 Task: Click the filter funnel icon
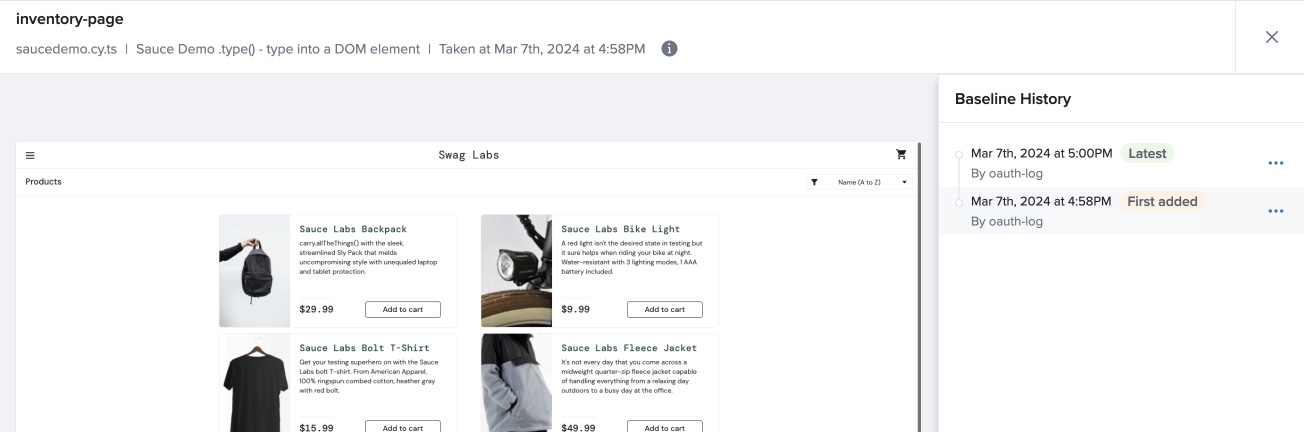tap(814, 182)
